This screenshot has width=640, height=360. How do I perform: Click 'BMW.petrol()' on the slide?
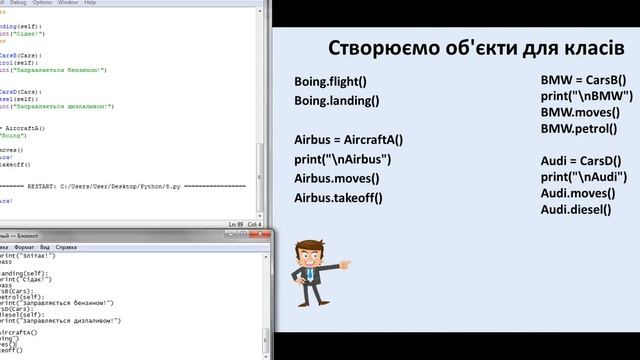[x=579, y=129]
